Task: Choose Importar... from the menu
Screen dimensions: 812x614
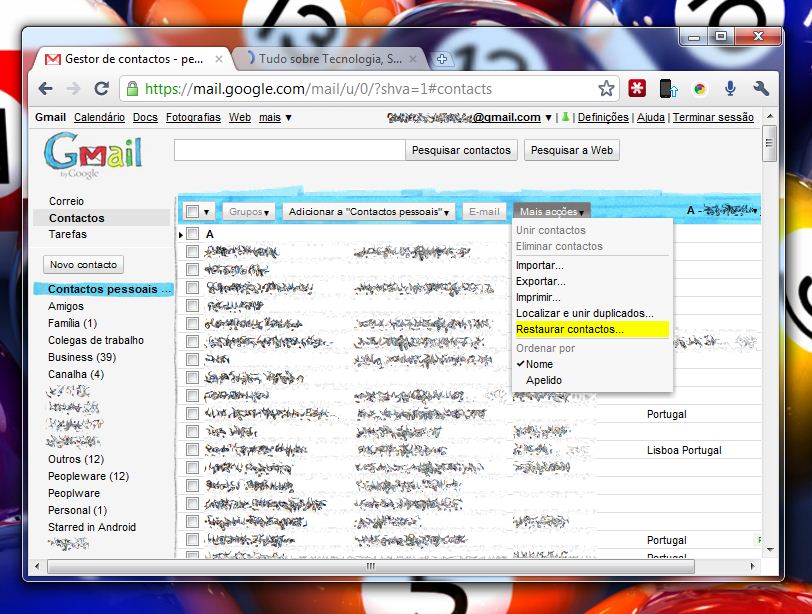Action: [540, 266]
